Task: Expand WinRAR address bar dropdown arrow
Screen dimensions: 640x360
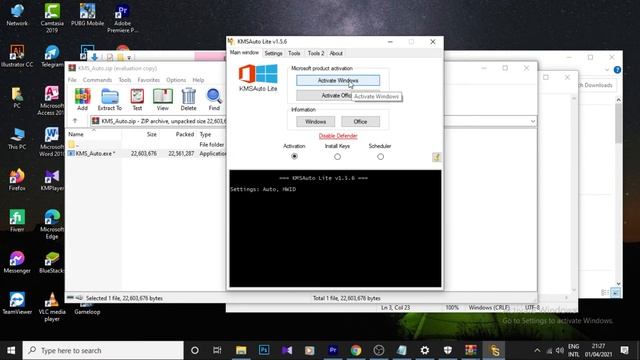Action: (x=533, y=121)
